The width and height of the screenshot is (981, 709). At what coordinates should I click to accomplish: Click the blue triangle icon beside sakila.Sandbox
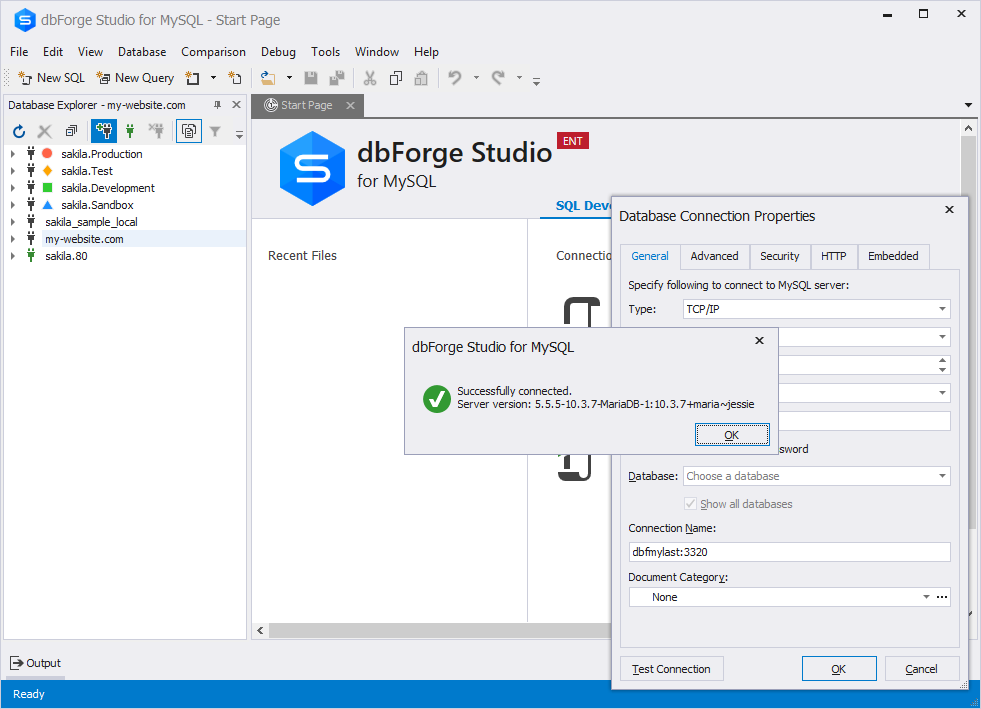click(47, 205)
